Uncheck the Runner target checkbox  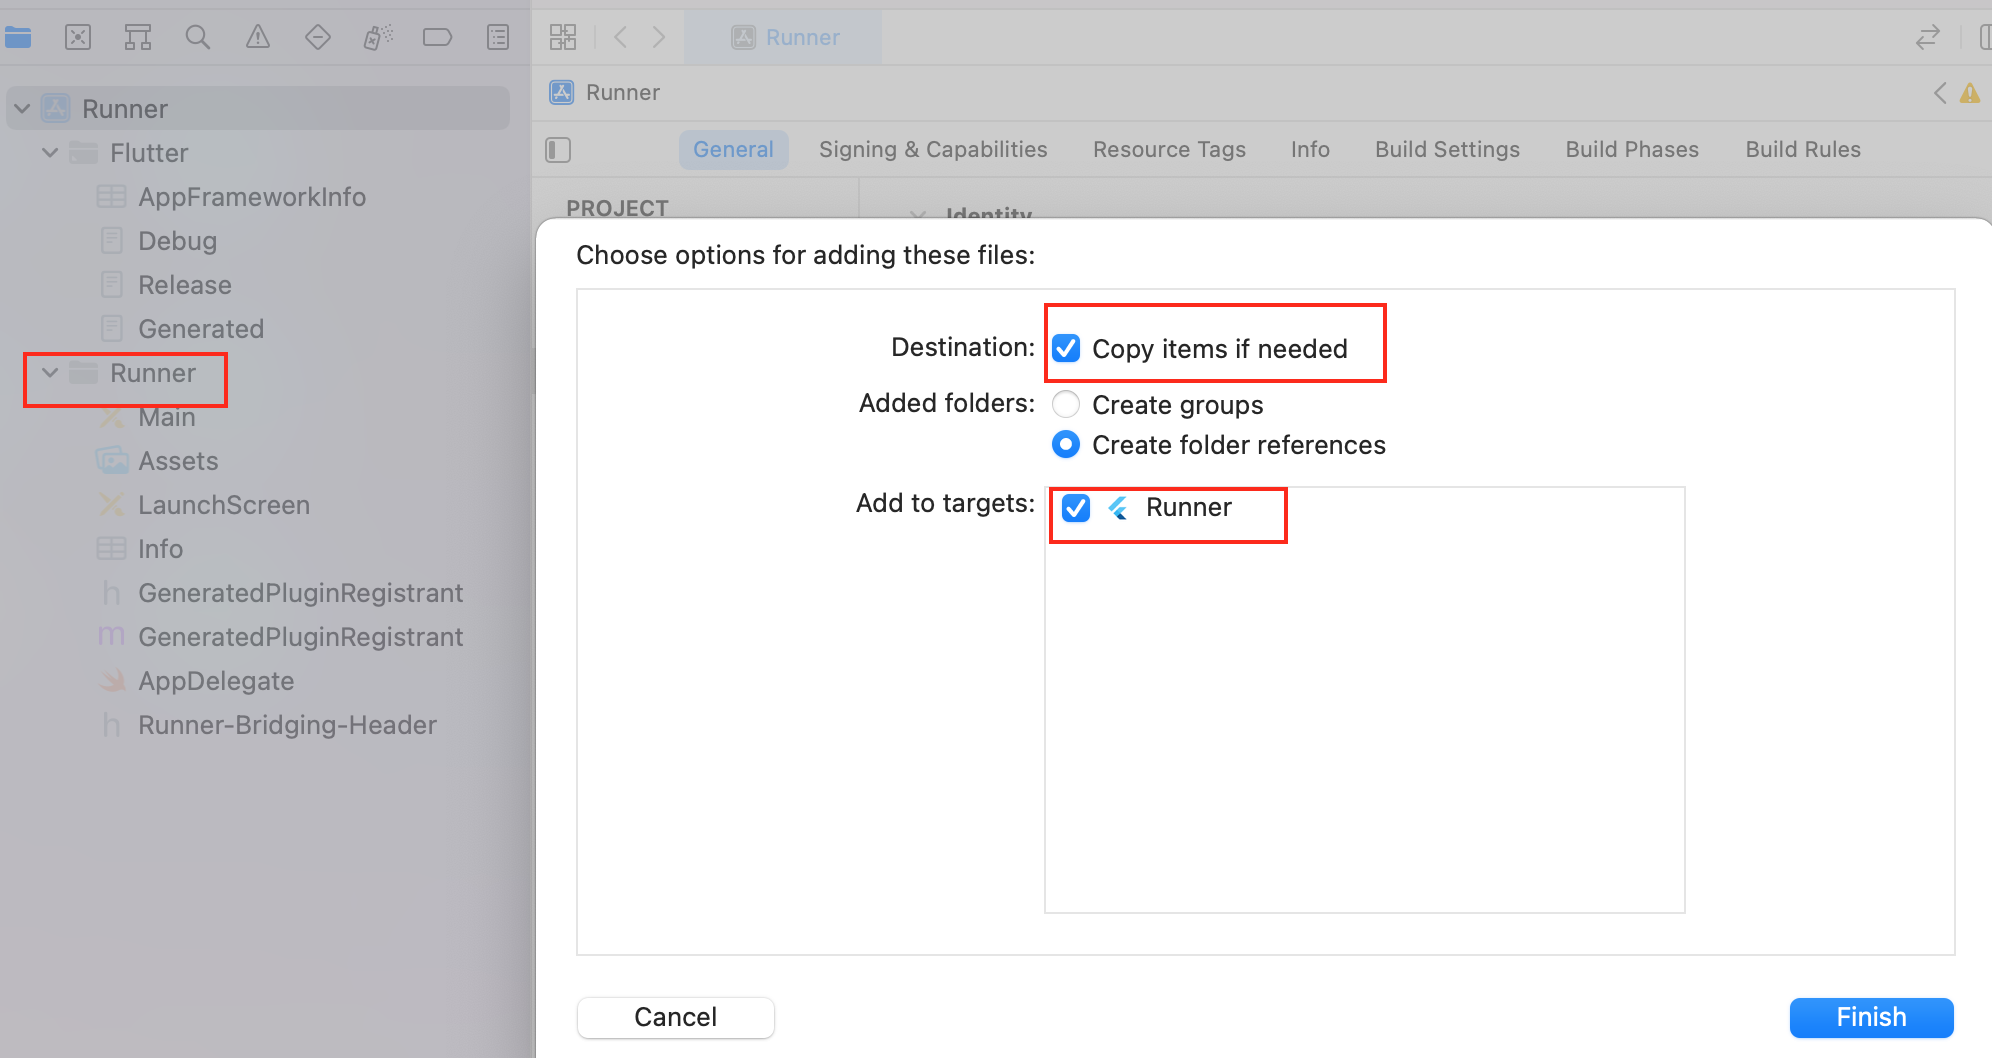pos(1076,508)
